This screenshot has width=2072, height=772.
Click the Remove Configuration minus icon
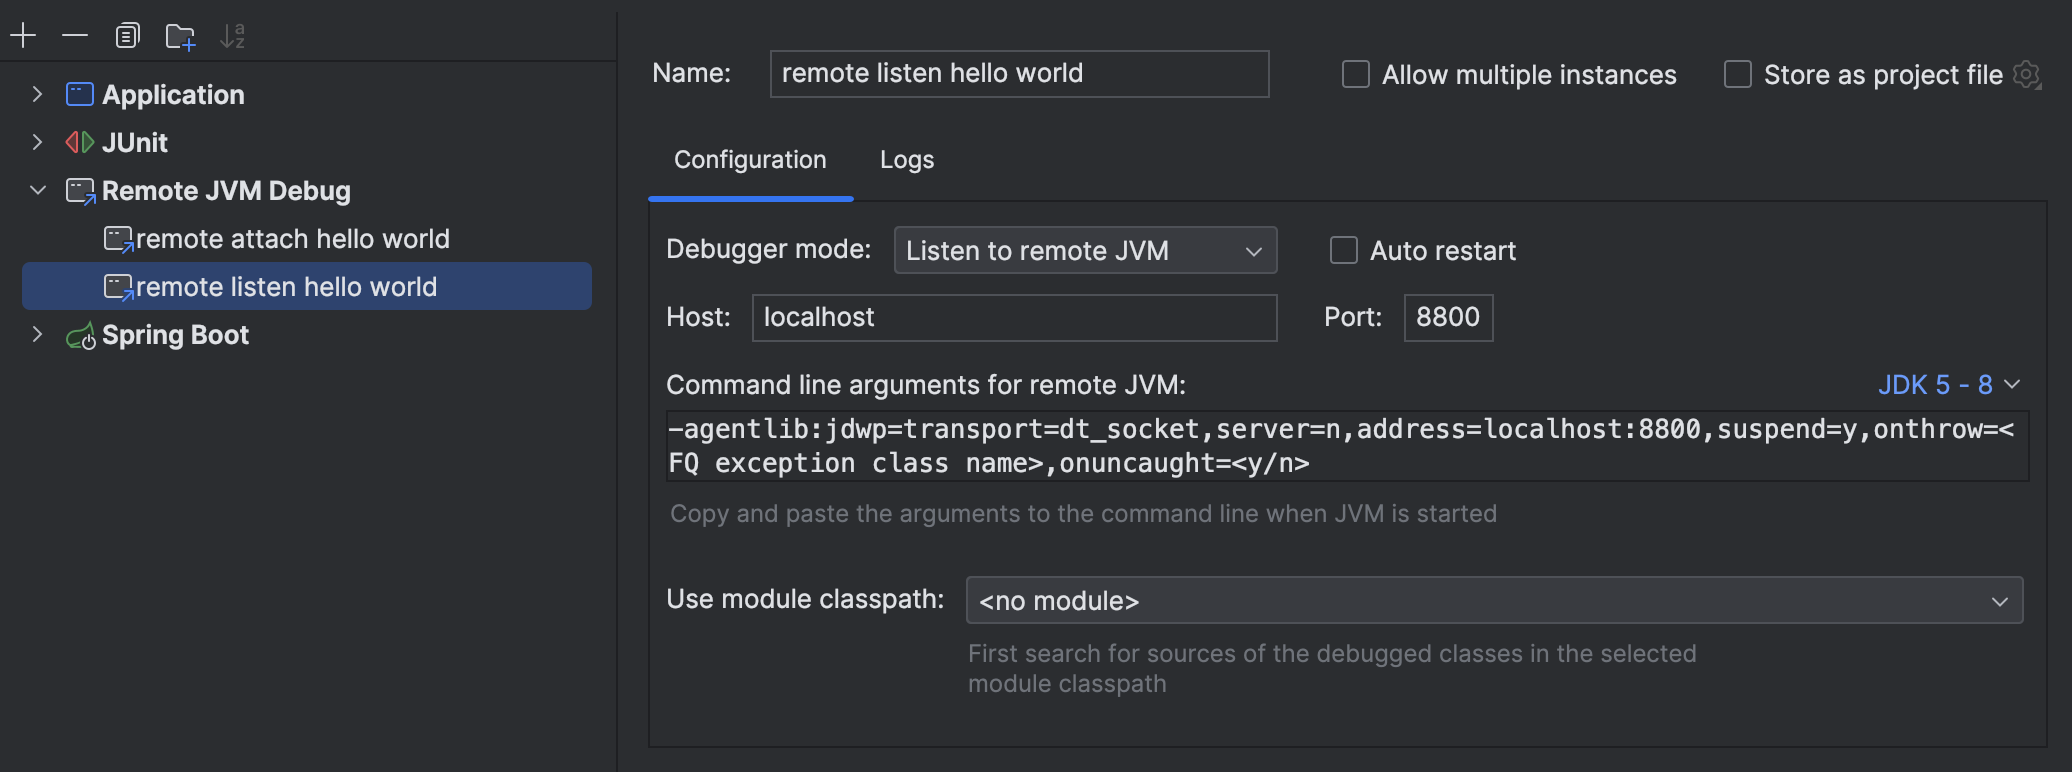point(75,36)
